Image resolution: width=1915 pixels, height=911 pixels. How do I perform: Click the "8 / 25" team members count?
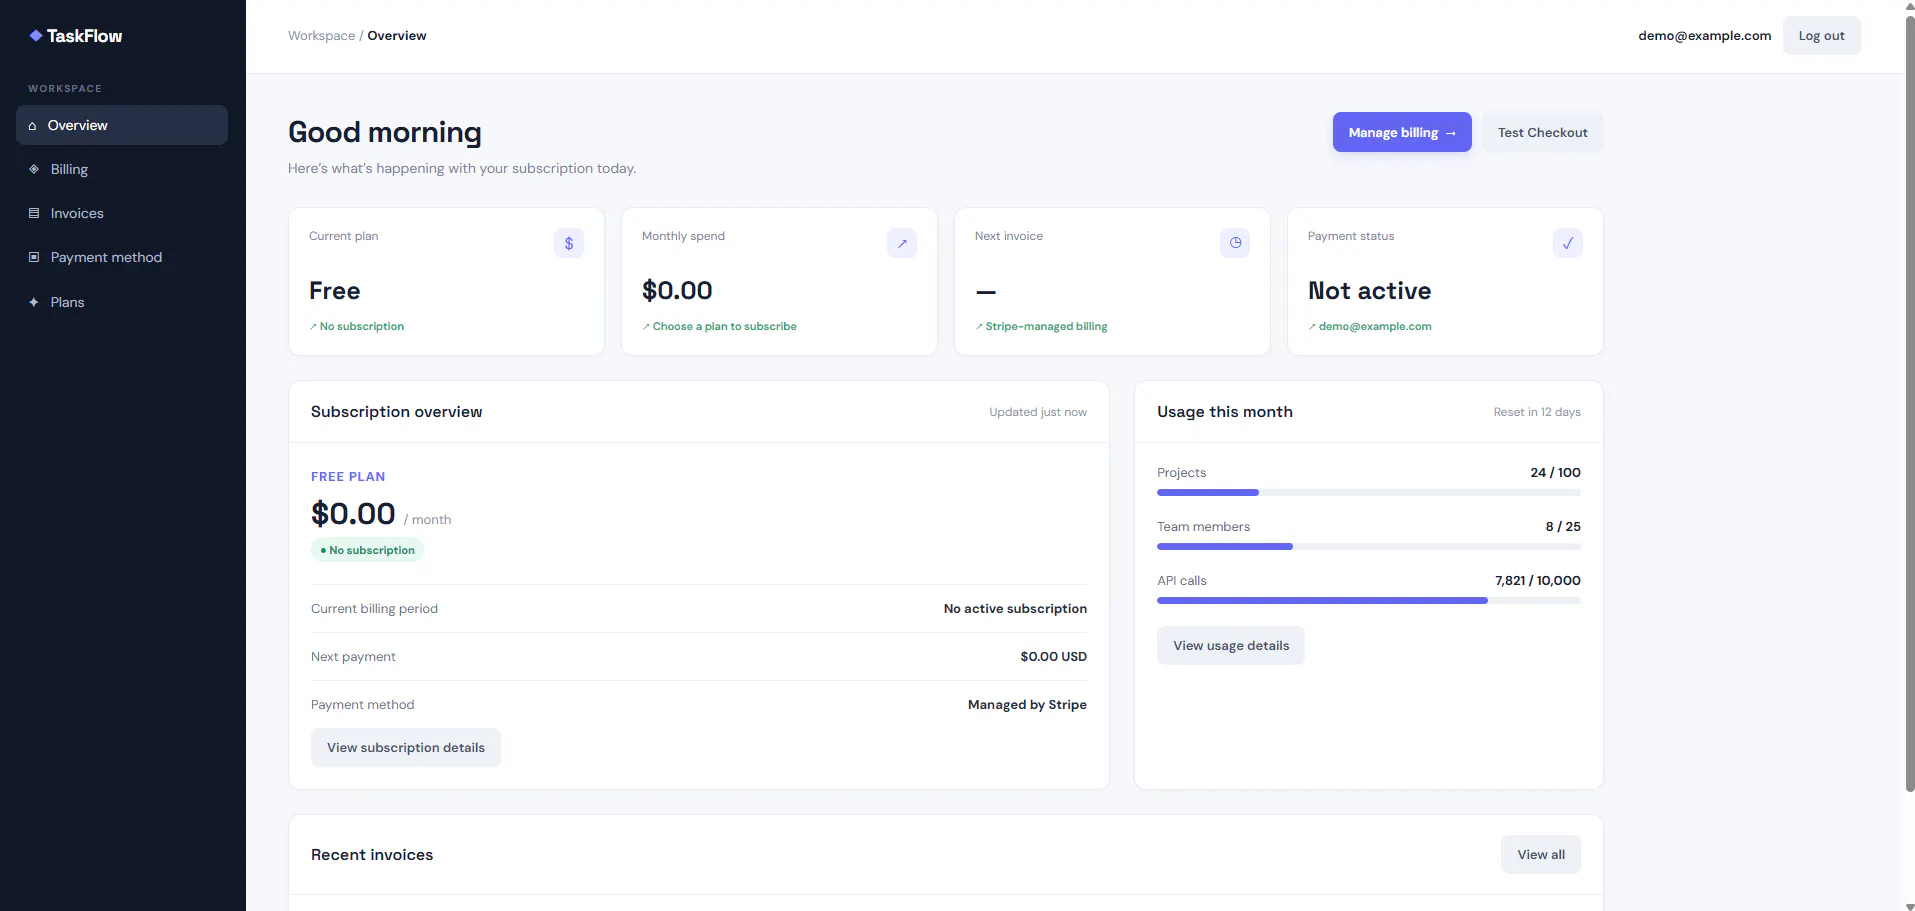(x=1563, y=526)
